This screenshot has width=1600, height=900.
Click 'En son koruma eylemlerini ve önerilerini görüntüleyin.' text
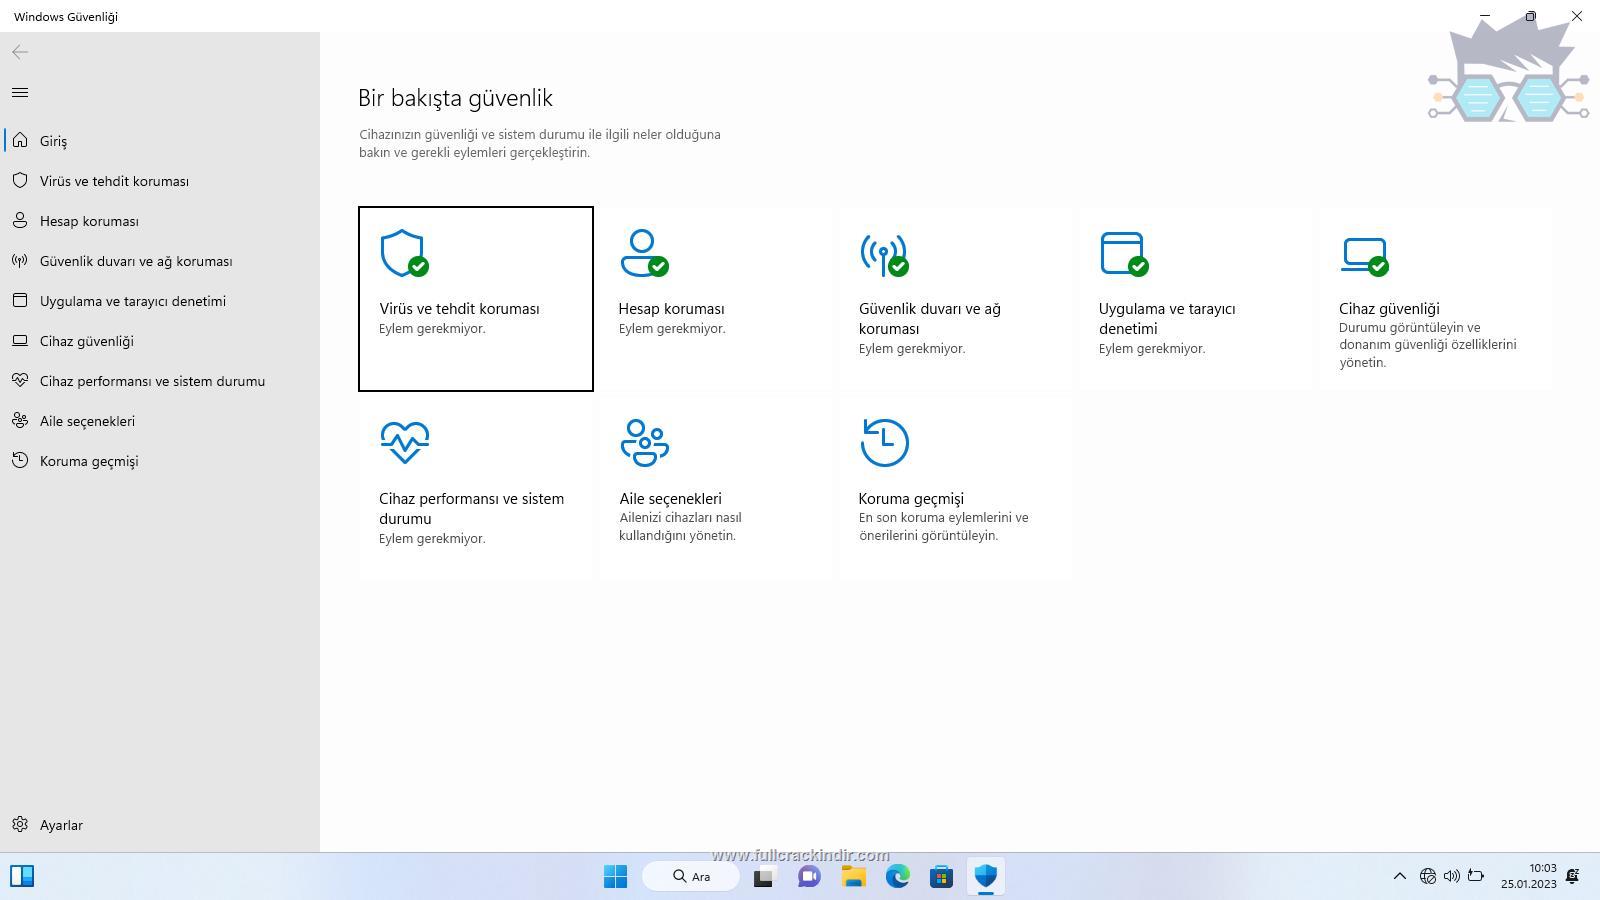(x=943, y=527)
